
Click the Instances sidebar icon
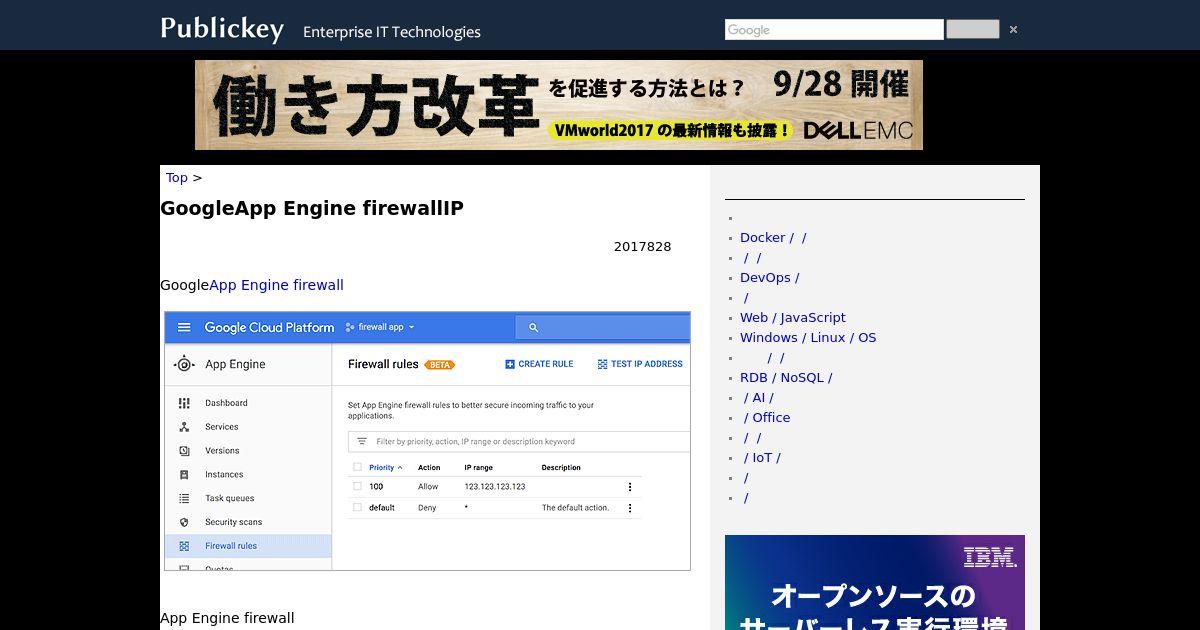tap(184, 475)
